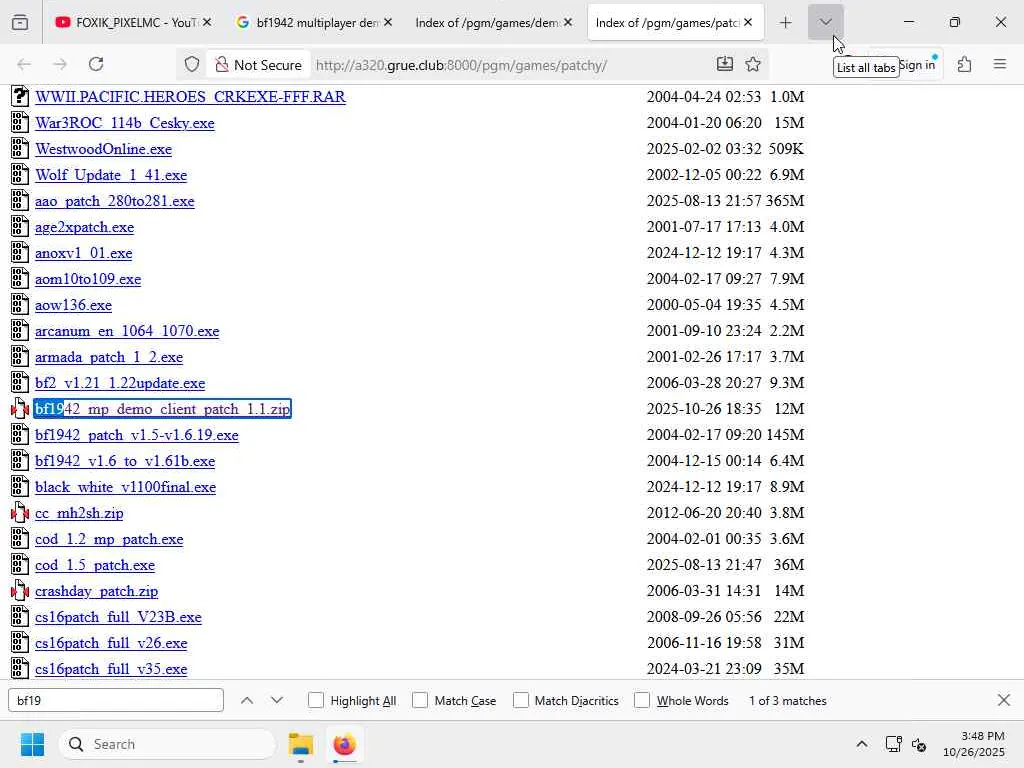Image resolution: width=1024 pixels, height=768 pixels.
Task: Open War3ROC_114b_Cesky.exe link
Action: point(124,123)
